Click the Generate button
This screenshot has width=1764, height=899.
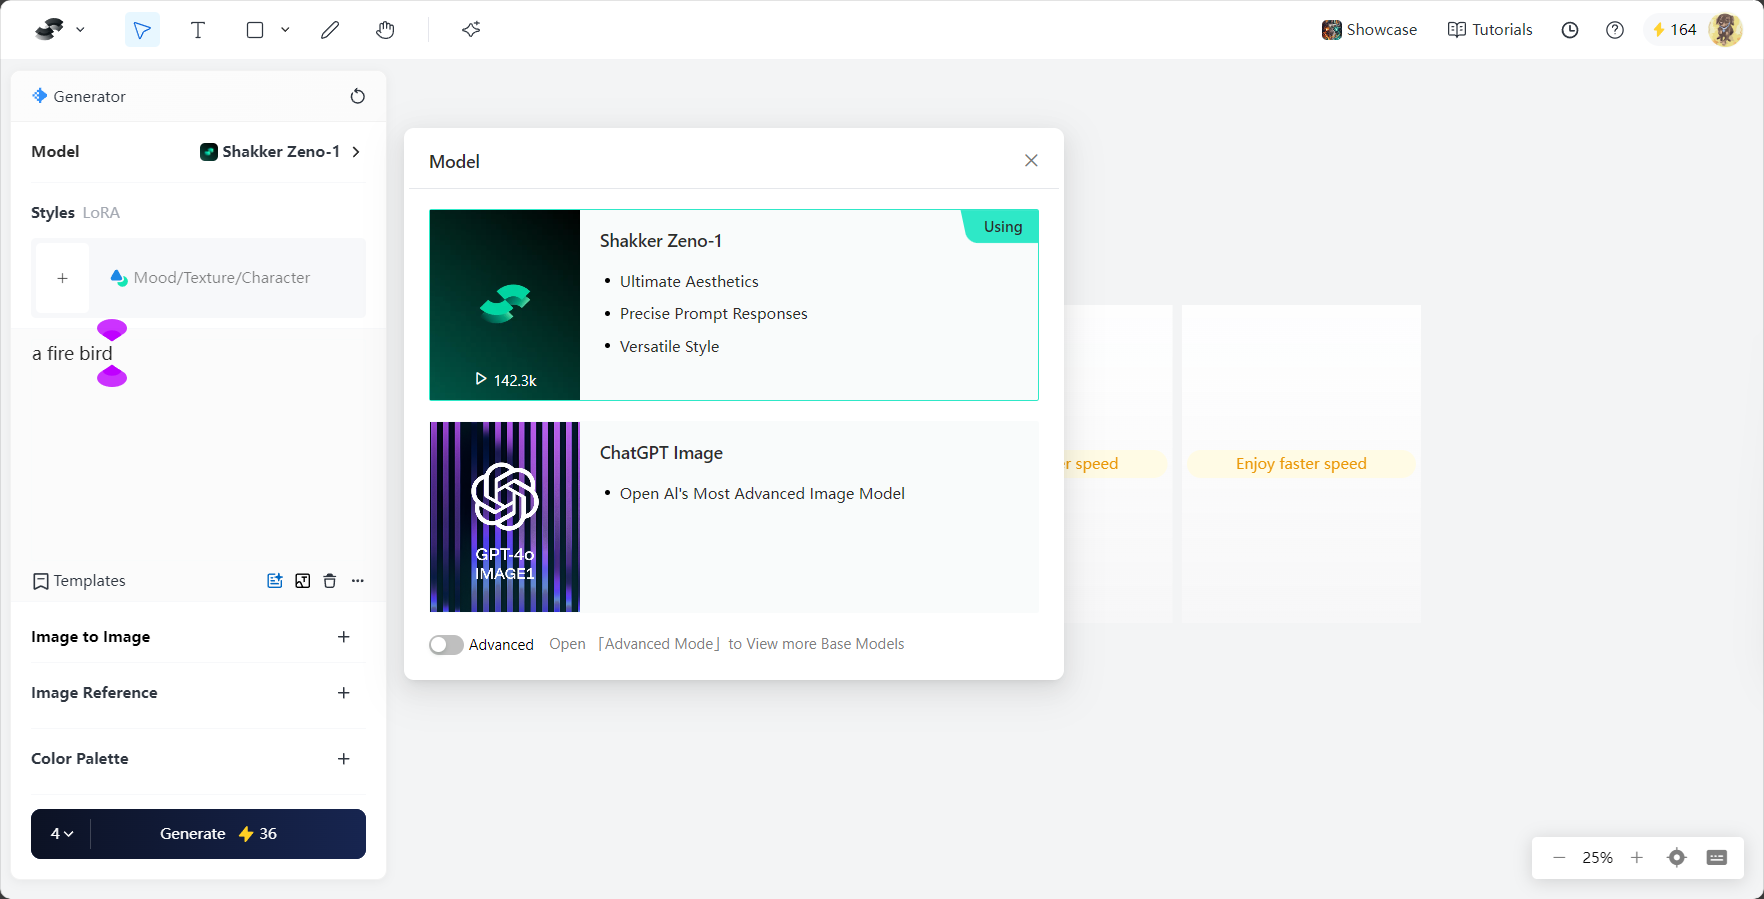coord(218,834)
